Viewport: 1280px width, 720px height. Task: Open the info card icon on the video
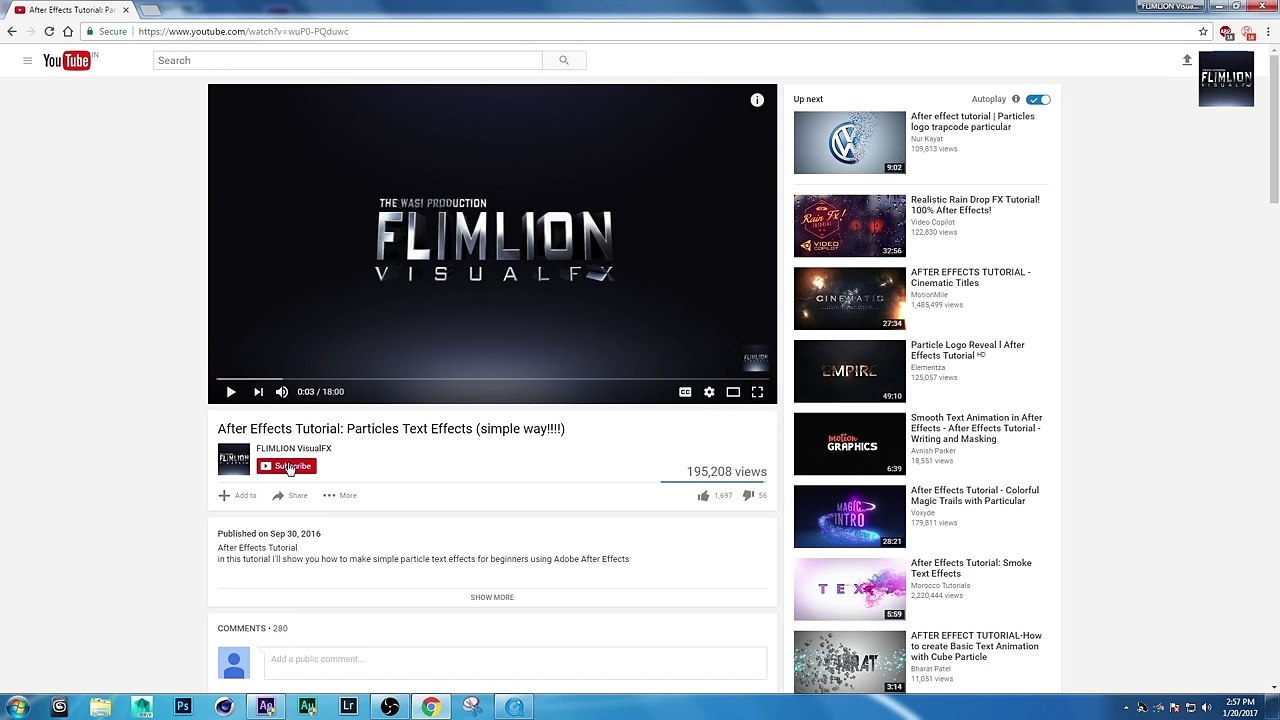click(x=757, y=100)
